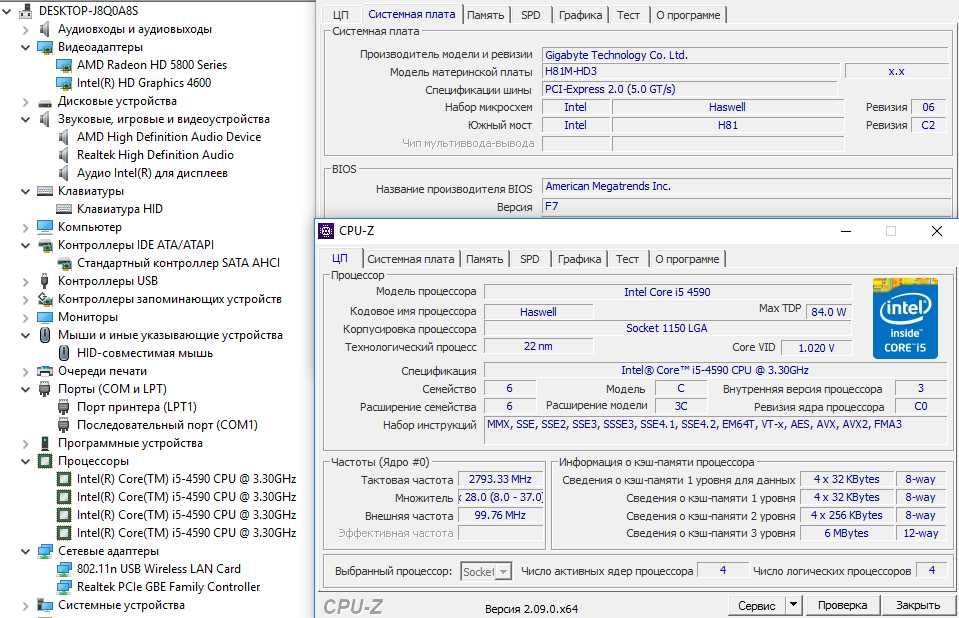This screenshot has width=959, height=618.
Task: Click the Системные устройства folder icon
Action: point(45,605)
